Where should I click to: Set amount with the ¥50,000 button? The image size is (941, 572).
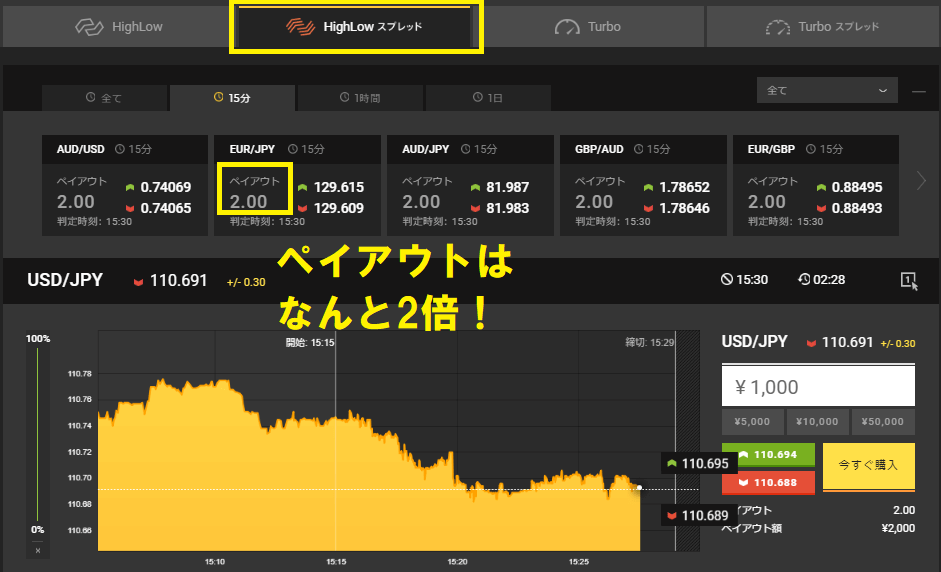click(882, 422)
